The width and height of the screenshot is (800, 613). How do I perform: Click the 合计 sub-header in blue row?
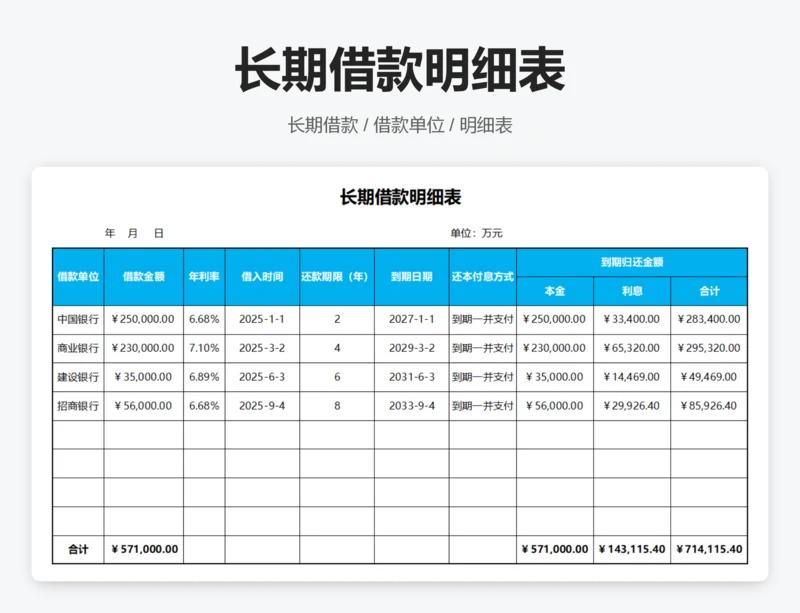pyautogui.click(x=709, y=291)
